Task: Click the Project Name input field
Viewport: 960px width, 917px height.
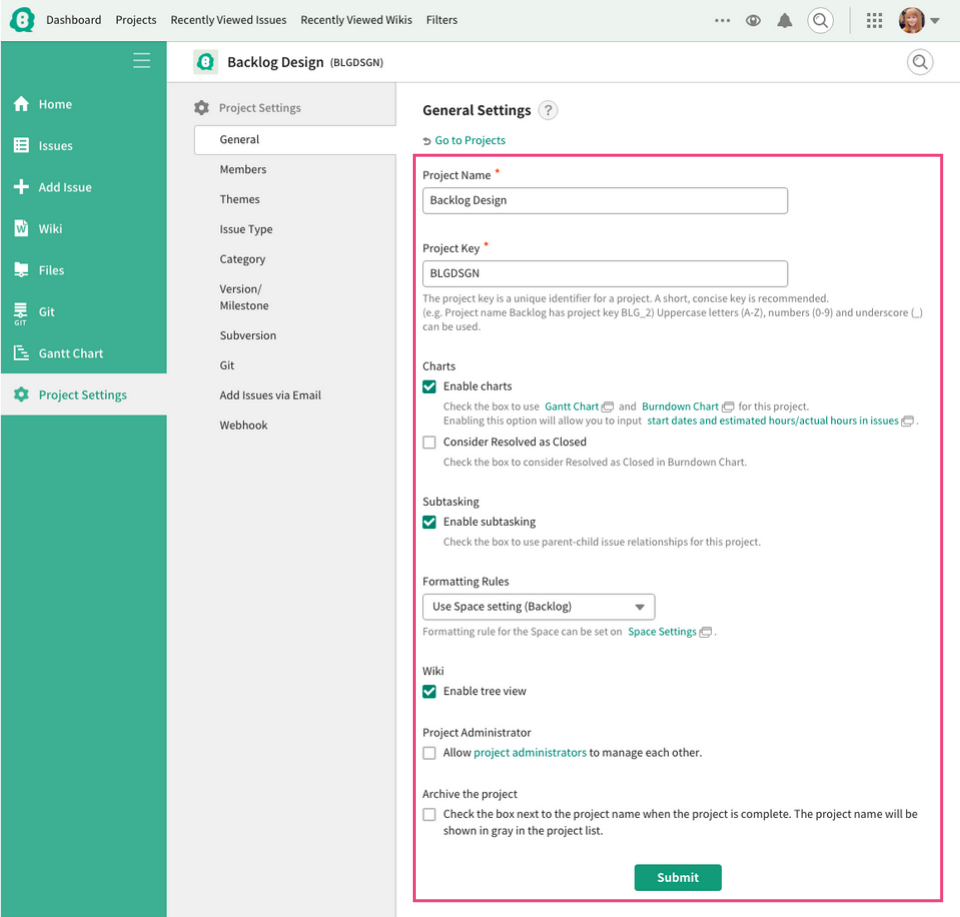Action: click(605, 201)
